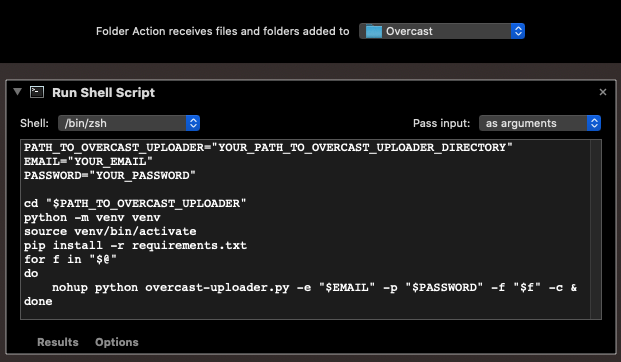Open the Pass input as arguments dropdown
The height and width of the screenshot is (362, 621).
pos(540,123)
